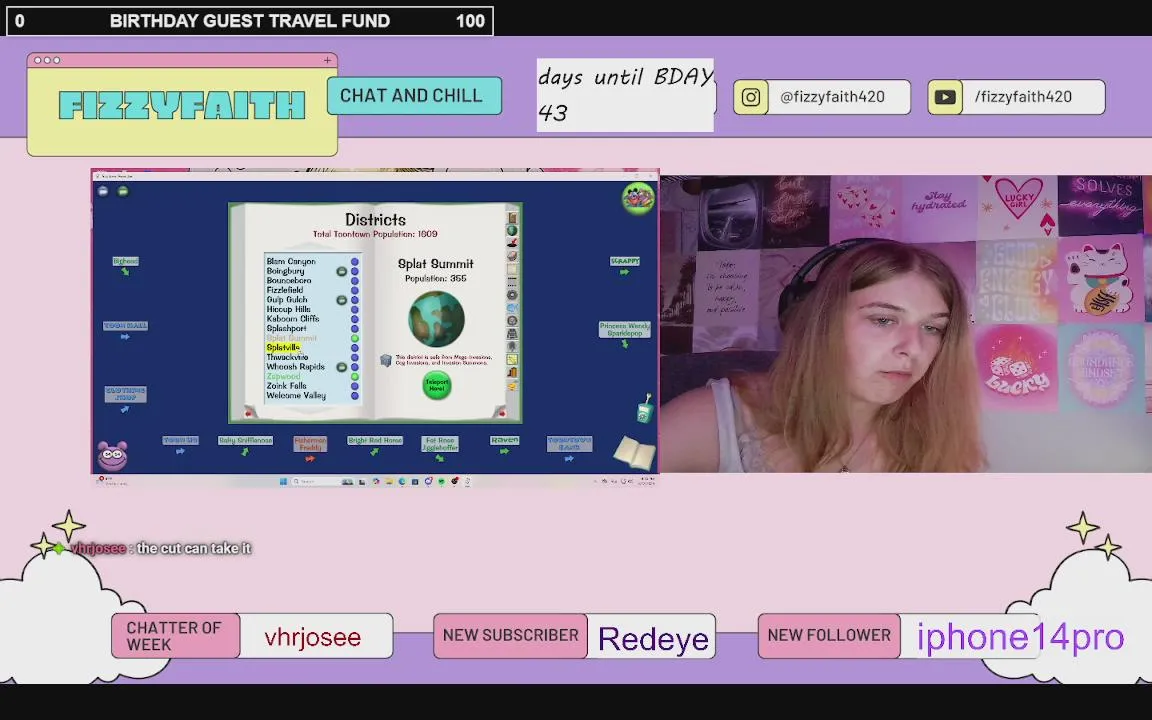Click the @fizzyfaith420 Instagram handle

coord(832,97)
